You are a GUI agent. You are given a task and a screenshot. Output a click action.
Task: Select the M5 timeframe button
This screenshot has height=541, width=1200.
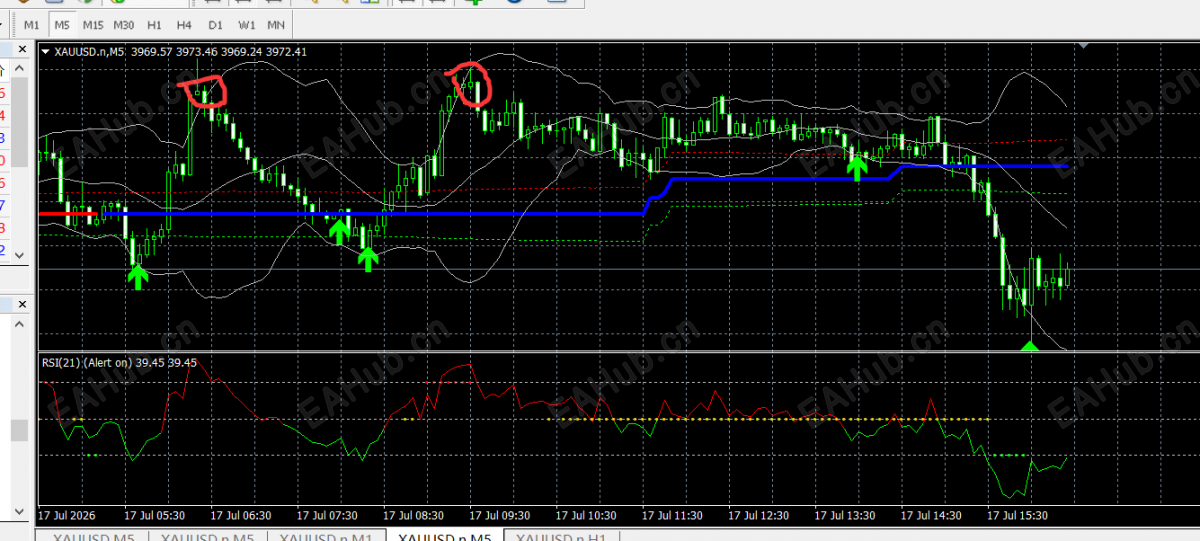pyautogui.click(x=62, y=23)
